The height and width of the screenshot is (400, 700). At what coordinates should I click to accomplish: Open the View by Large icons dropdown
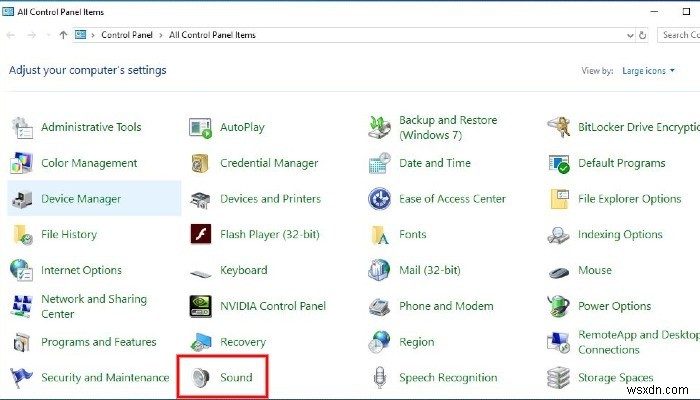click(648, 71)
